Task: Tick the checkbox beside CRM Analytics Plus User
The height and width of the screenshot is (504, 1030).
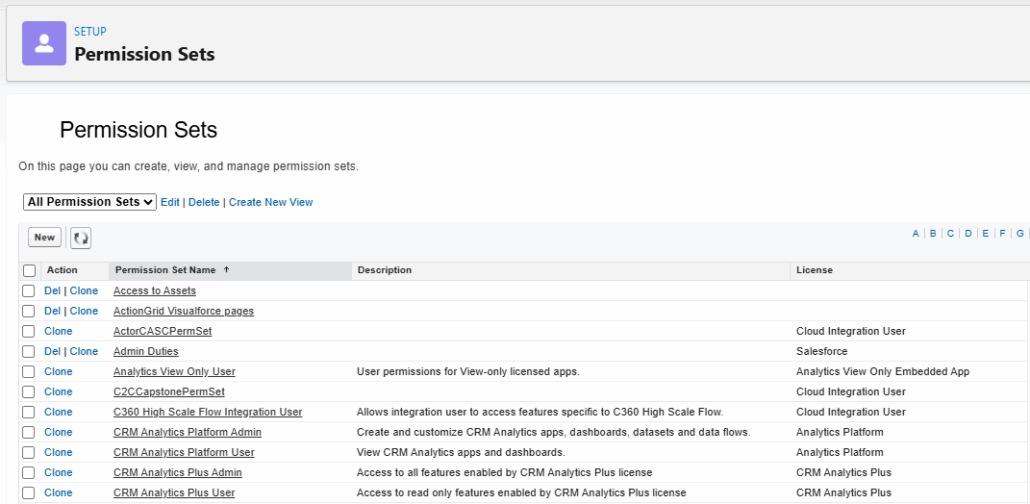Action: pos(29,493)
